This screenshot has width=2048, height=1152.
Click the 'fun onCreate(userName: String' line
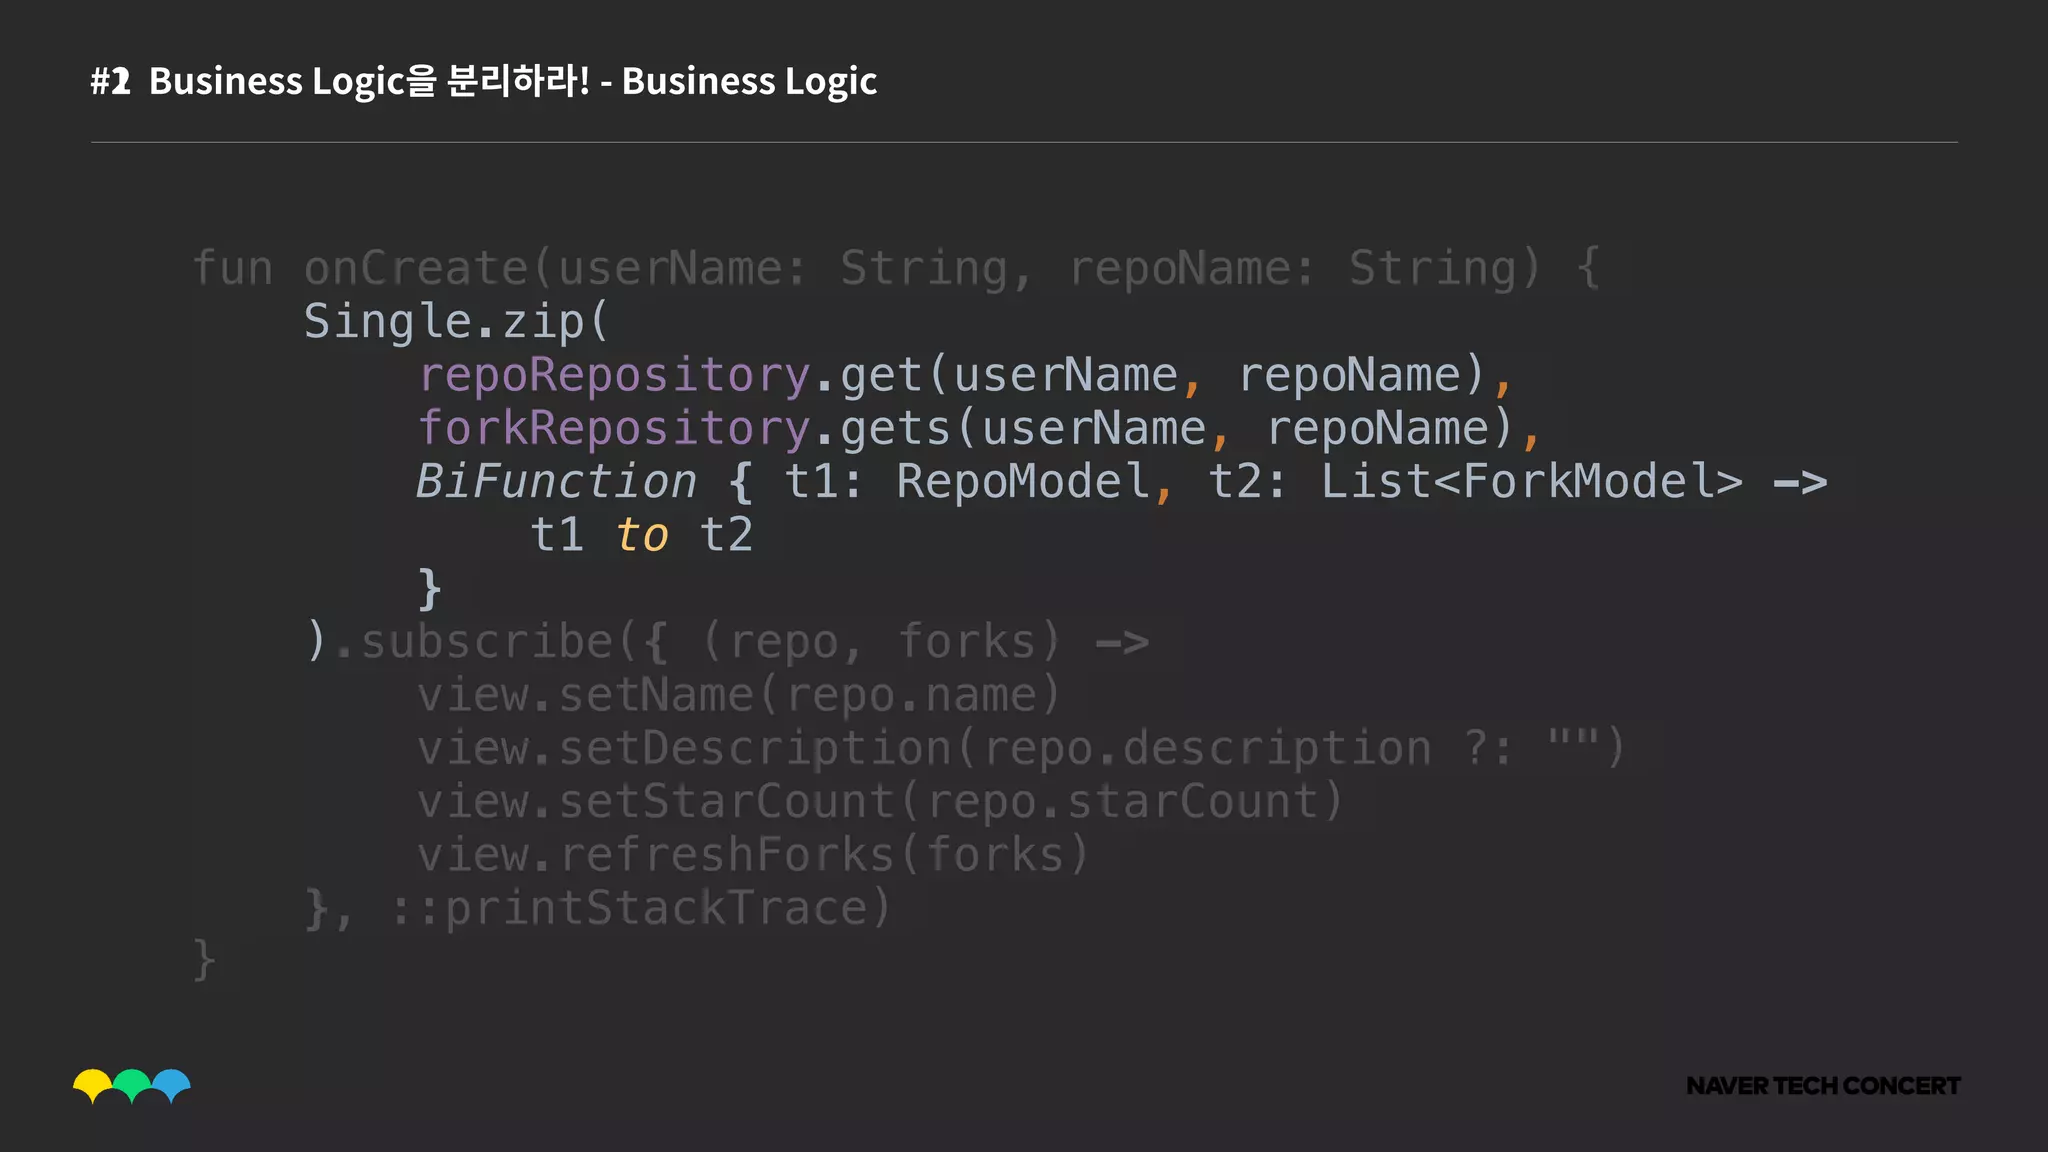895,269
